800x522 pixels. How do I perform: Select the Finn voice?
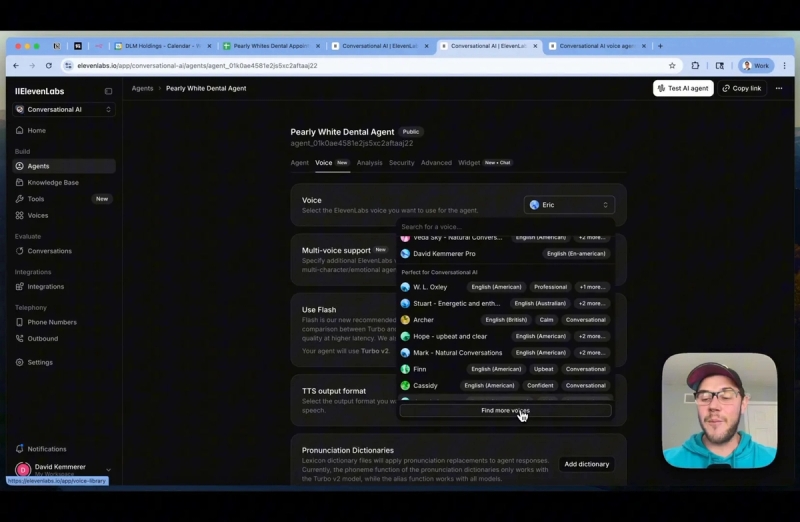[x=505, y=369]
